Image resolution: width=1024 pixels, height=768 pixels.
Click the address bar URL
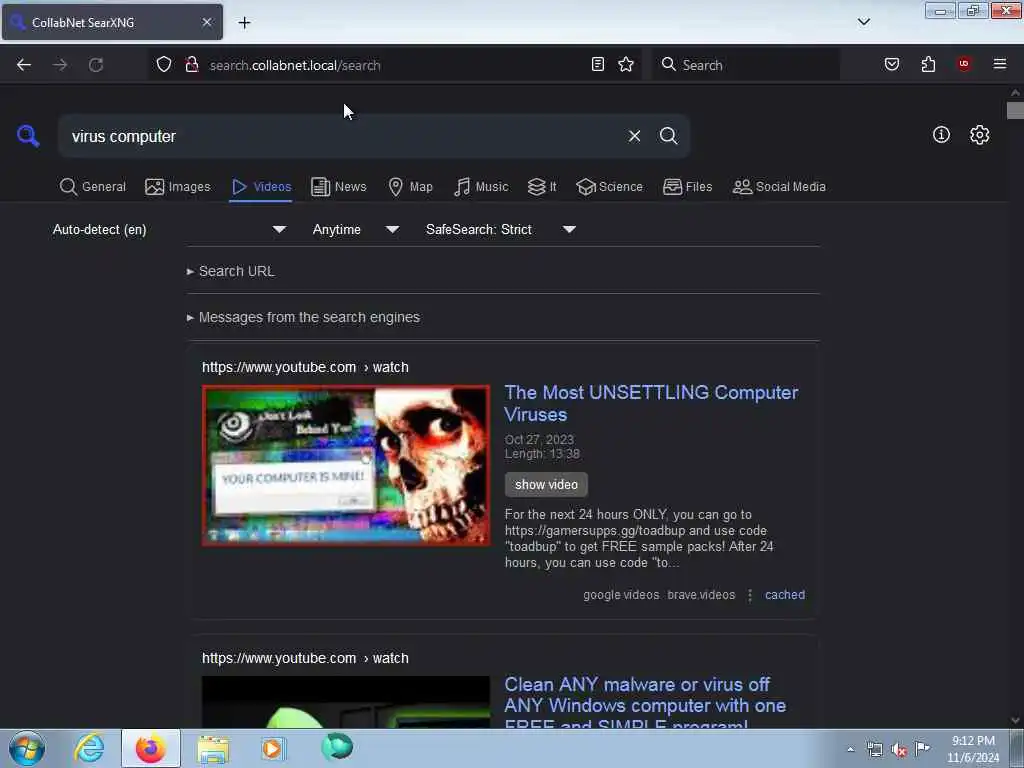pos(295,65)
